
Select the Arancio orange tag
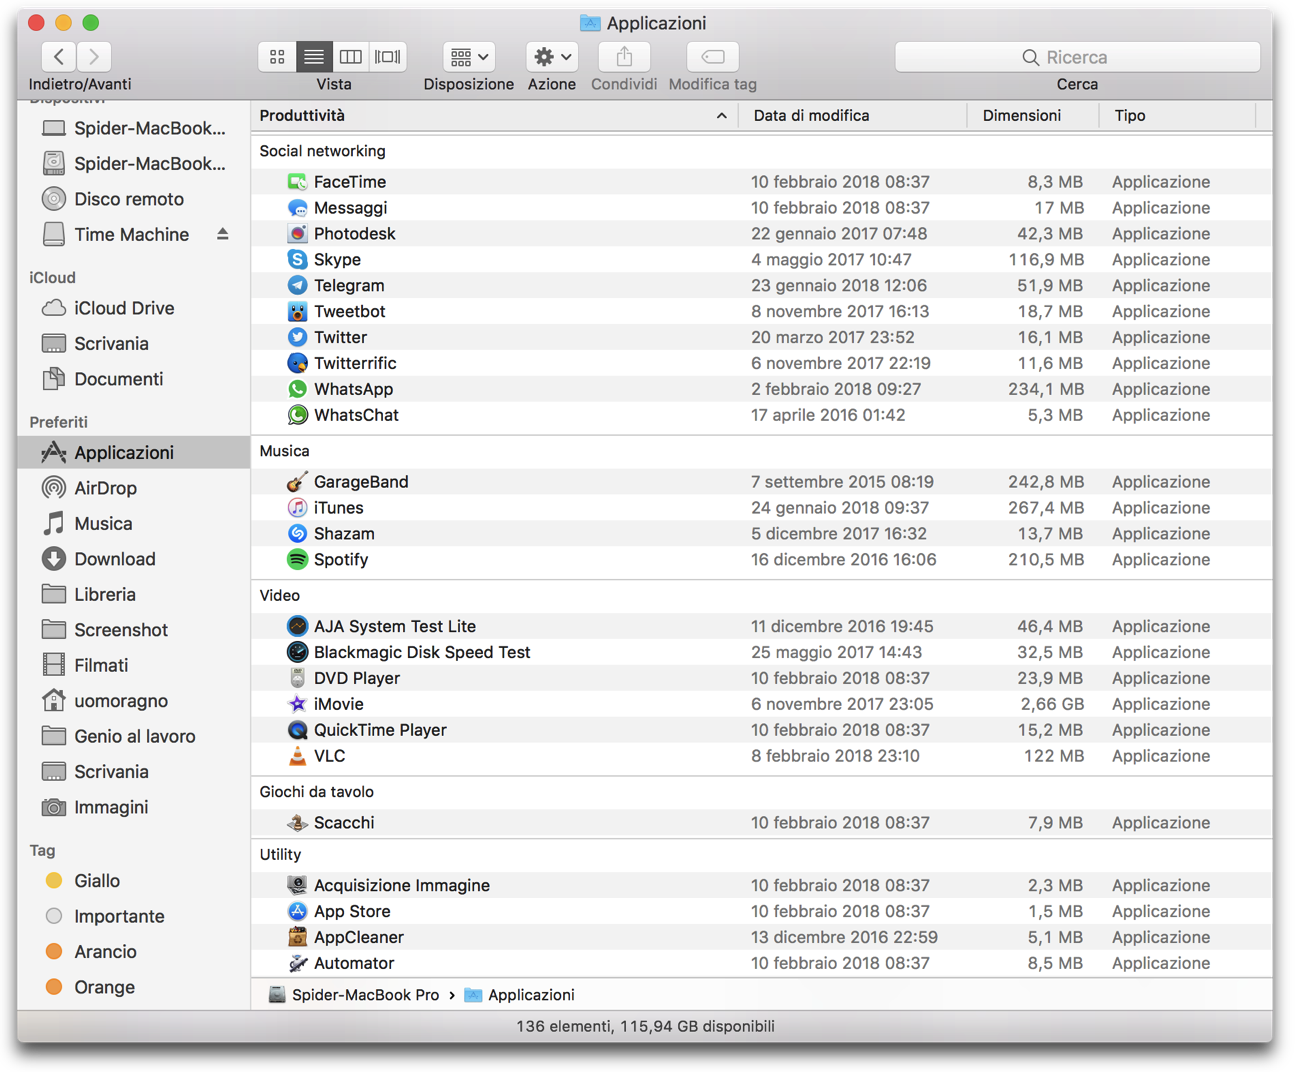92,952
